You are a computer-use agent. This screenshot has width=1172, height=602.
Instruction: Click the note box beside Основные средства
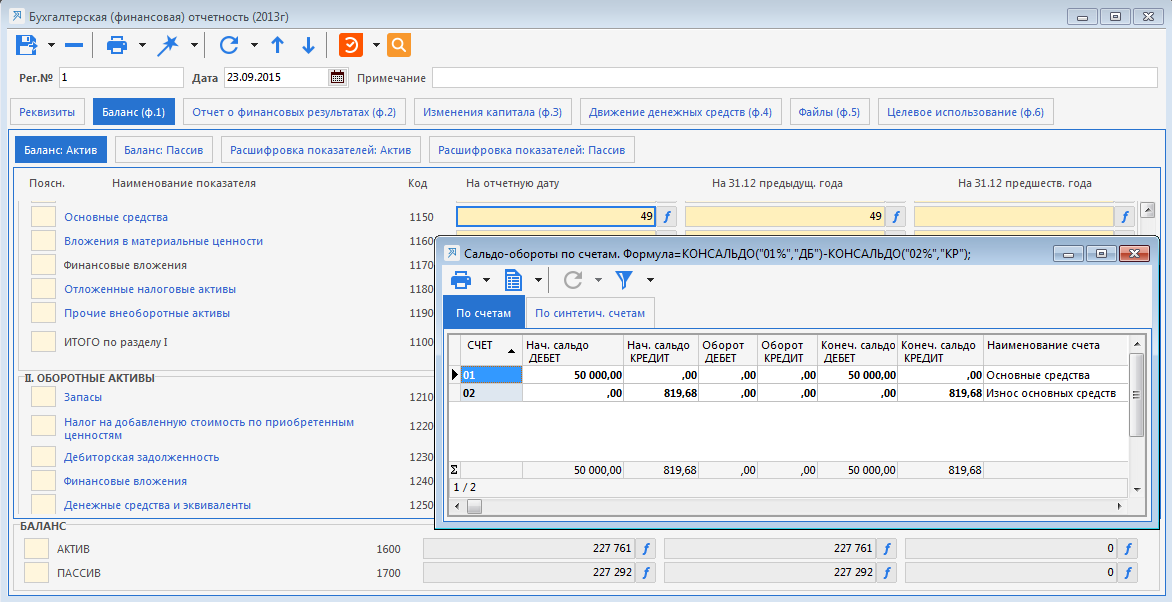(43, 217)
